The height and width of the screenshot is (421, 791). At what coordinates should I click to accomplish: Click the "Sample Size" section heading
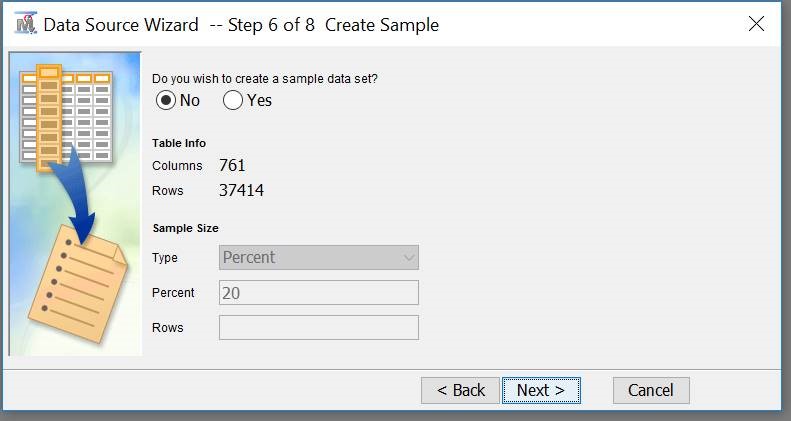[185, 228]
